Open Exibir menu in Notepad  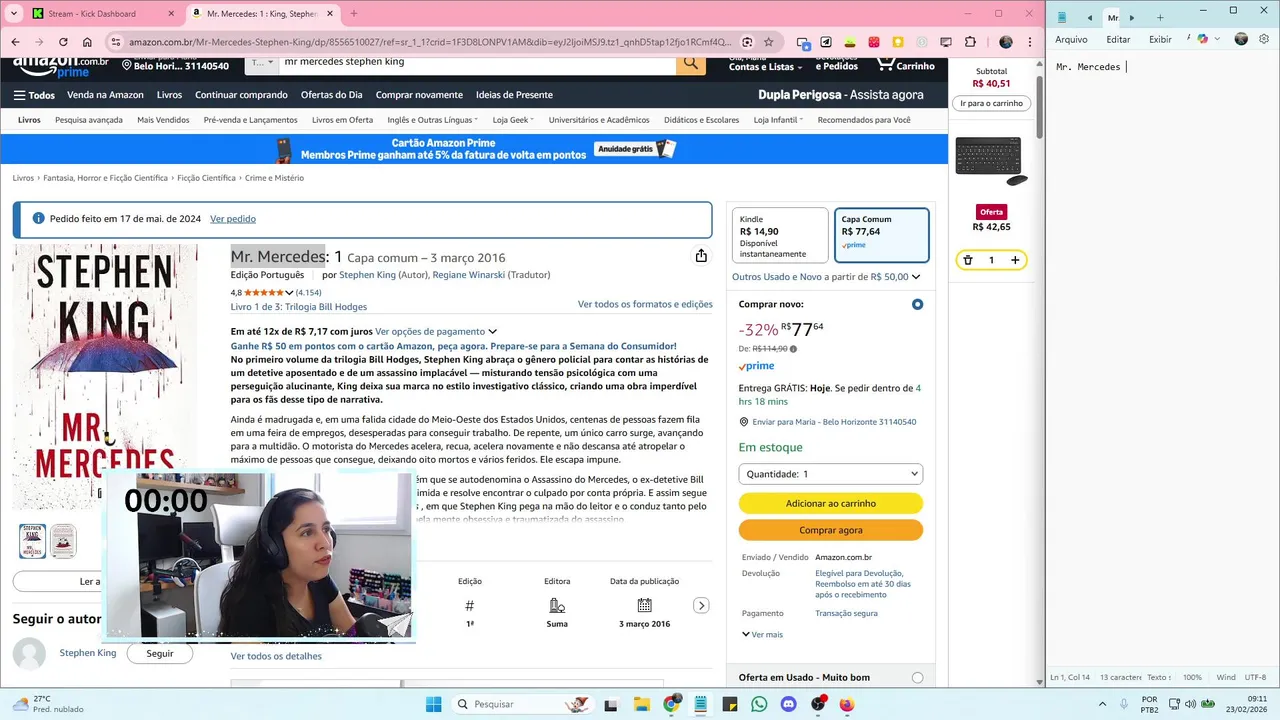tap(1160, 39)
